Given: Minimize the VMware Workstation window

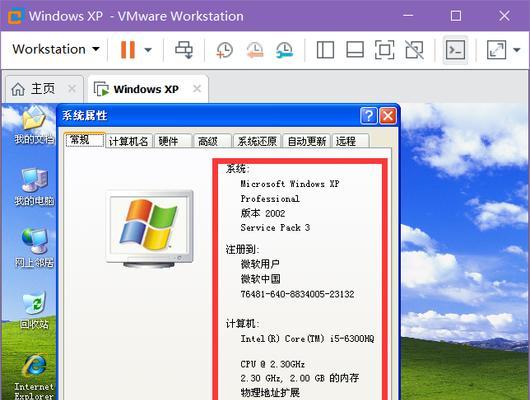Looking at the screenshot, I should coord(408,16).
